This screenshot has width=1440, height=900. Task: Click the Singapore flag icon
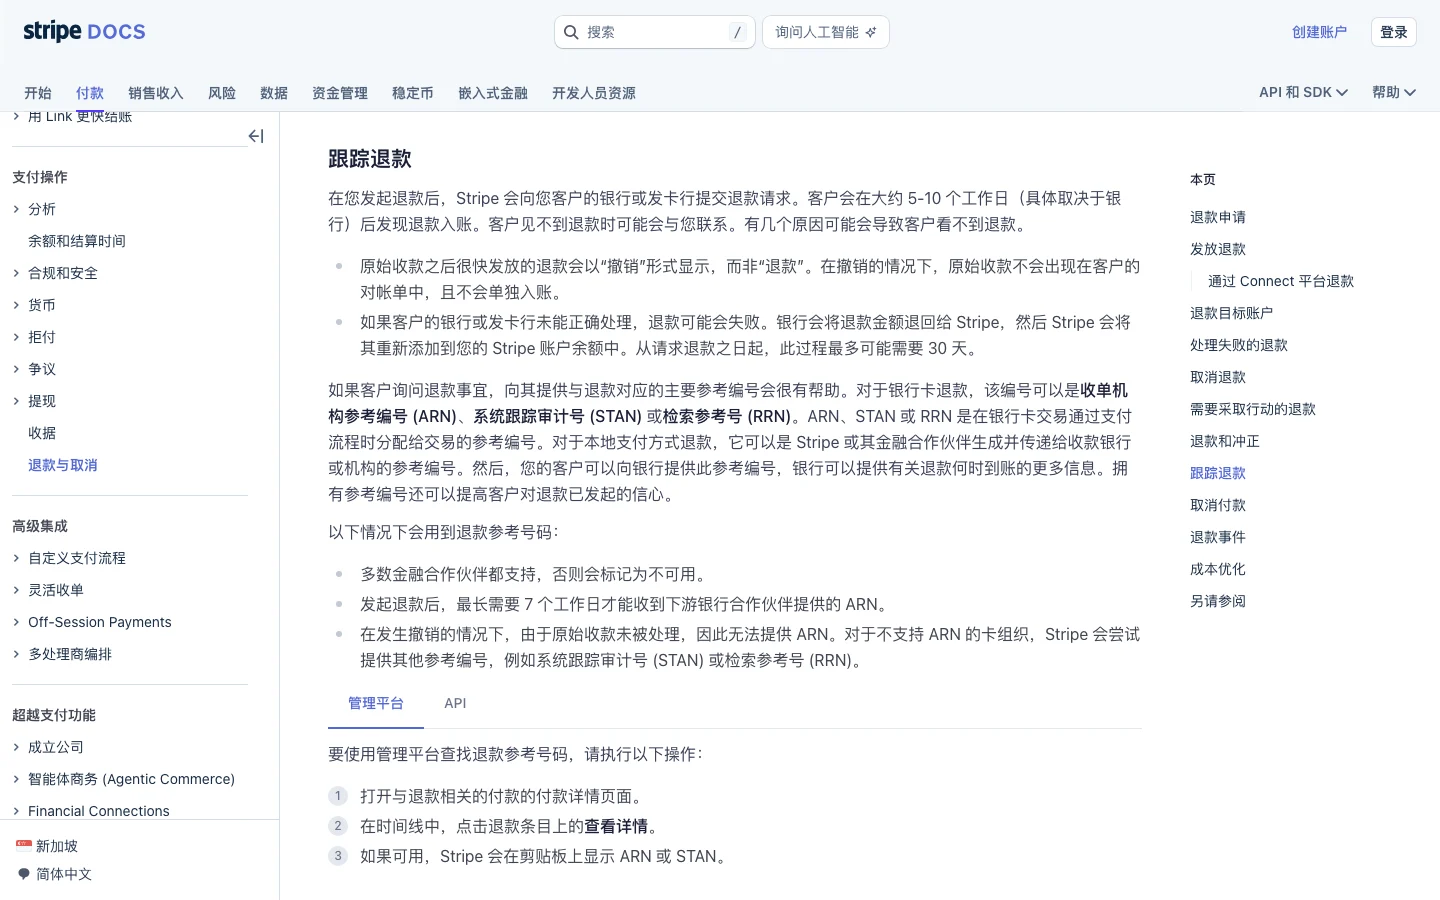[24, 844]
